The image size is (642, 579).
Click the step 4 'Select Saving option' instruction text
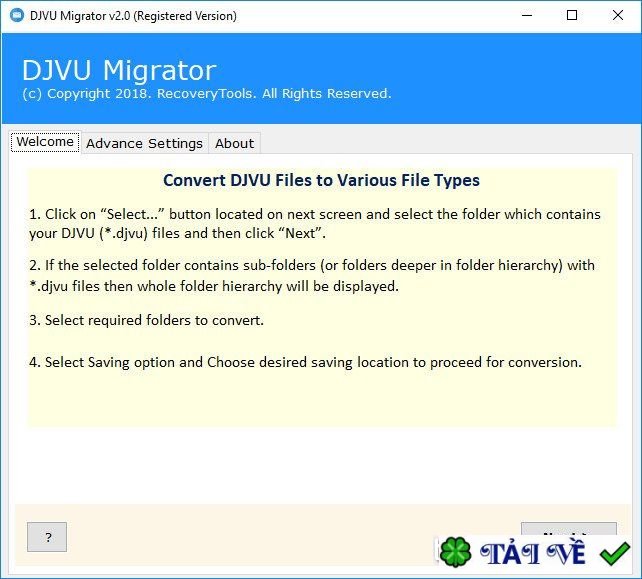tap(305, 362)
